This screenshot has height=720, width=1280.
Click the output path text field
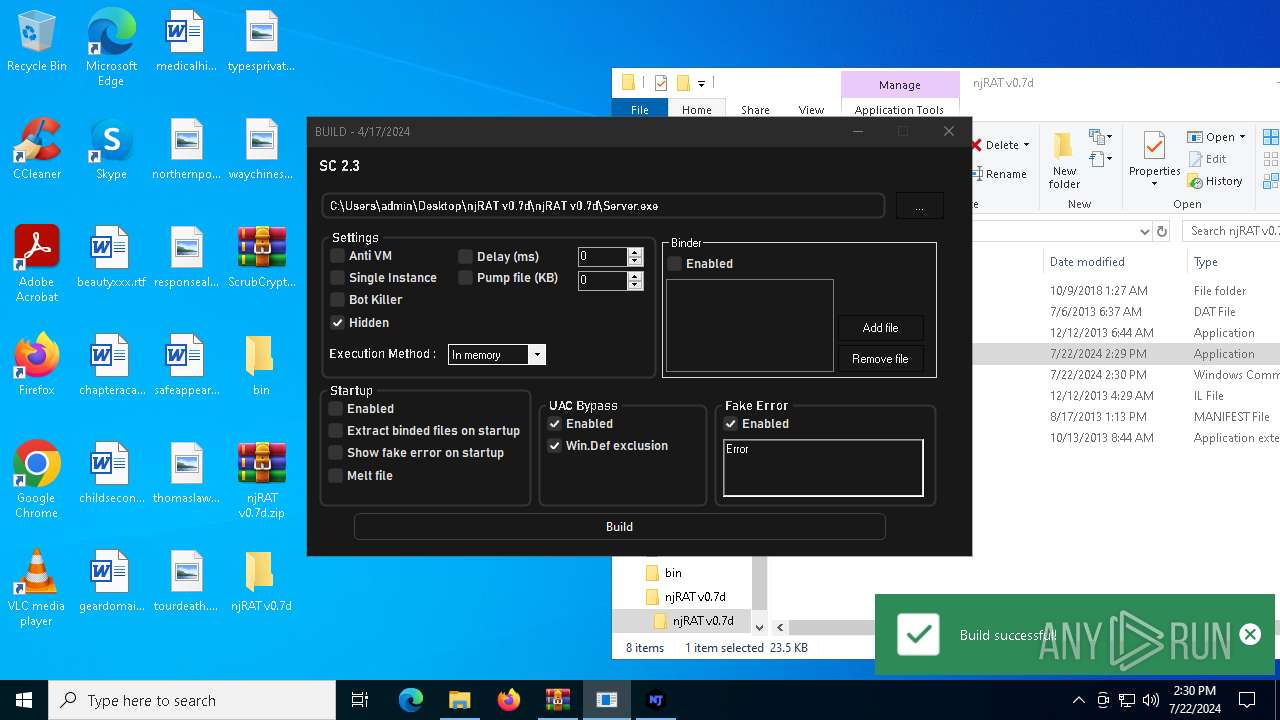tap(603, 206)
